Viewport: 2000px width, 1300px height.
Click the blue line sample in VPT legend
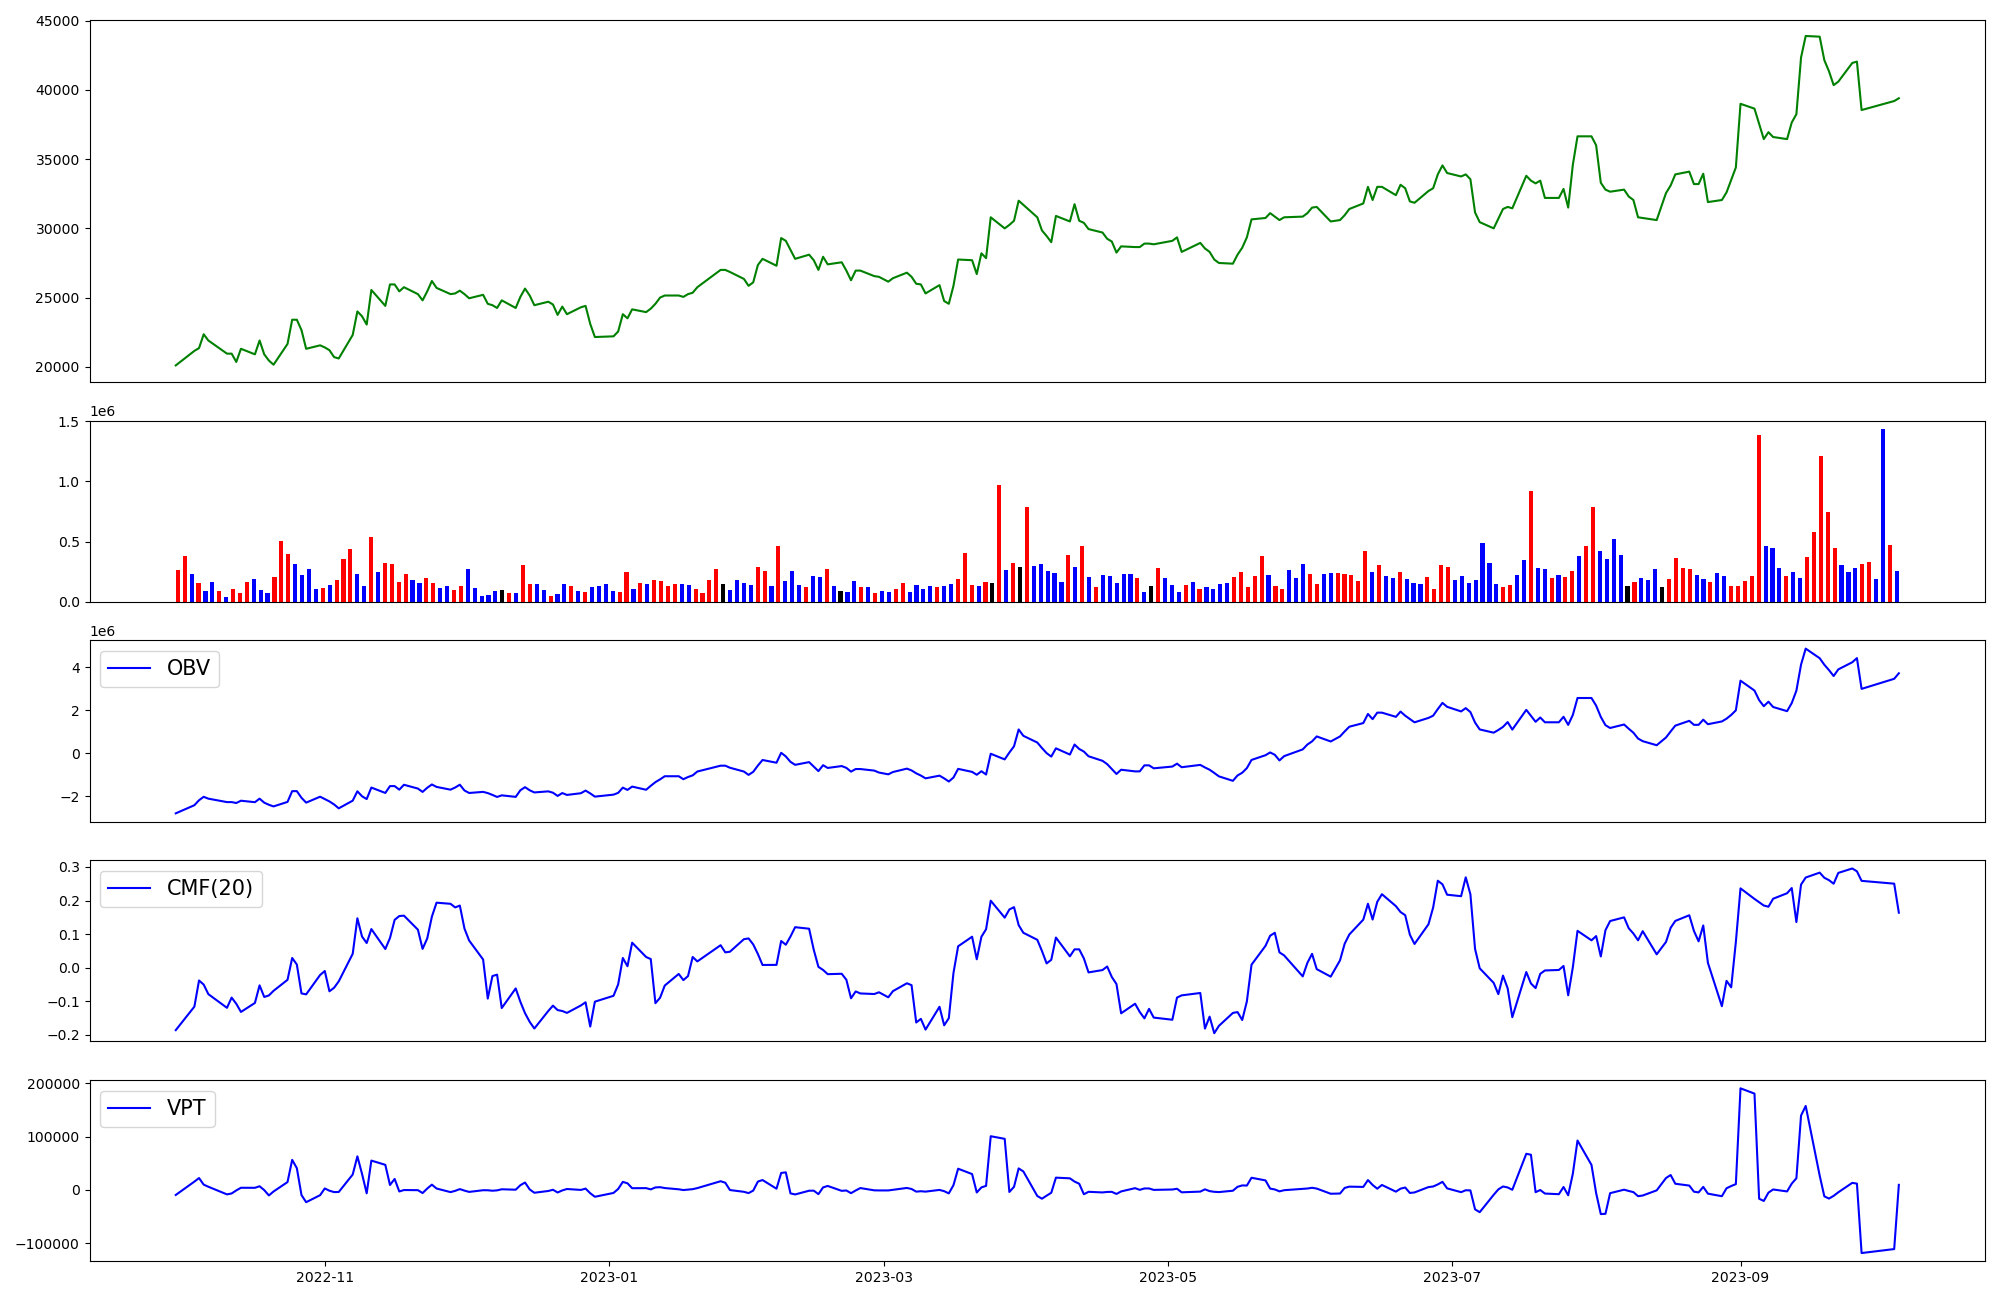click(x=130, y=1108)
